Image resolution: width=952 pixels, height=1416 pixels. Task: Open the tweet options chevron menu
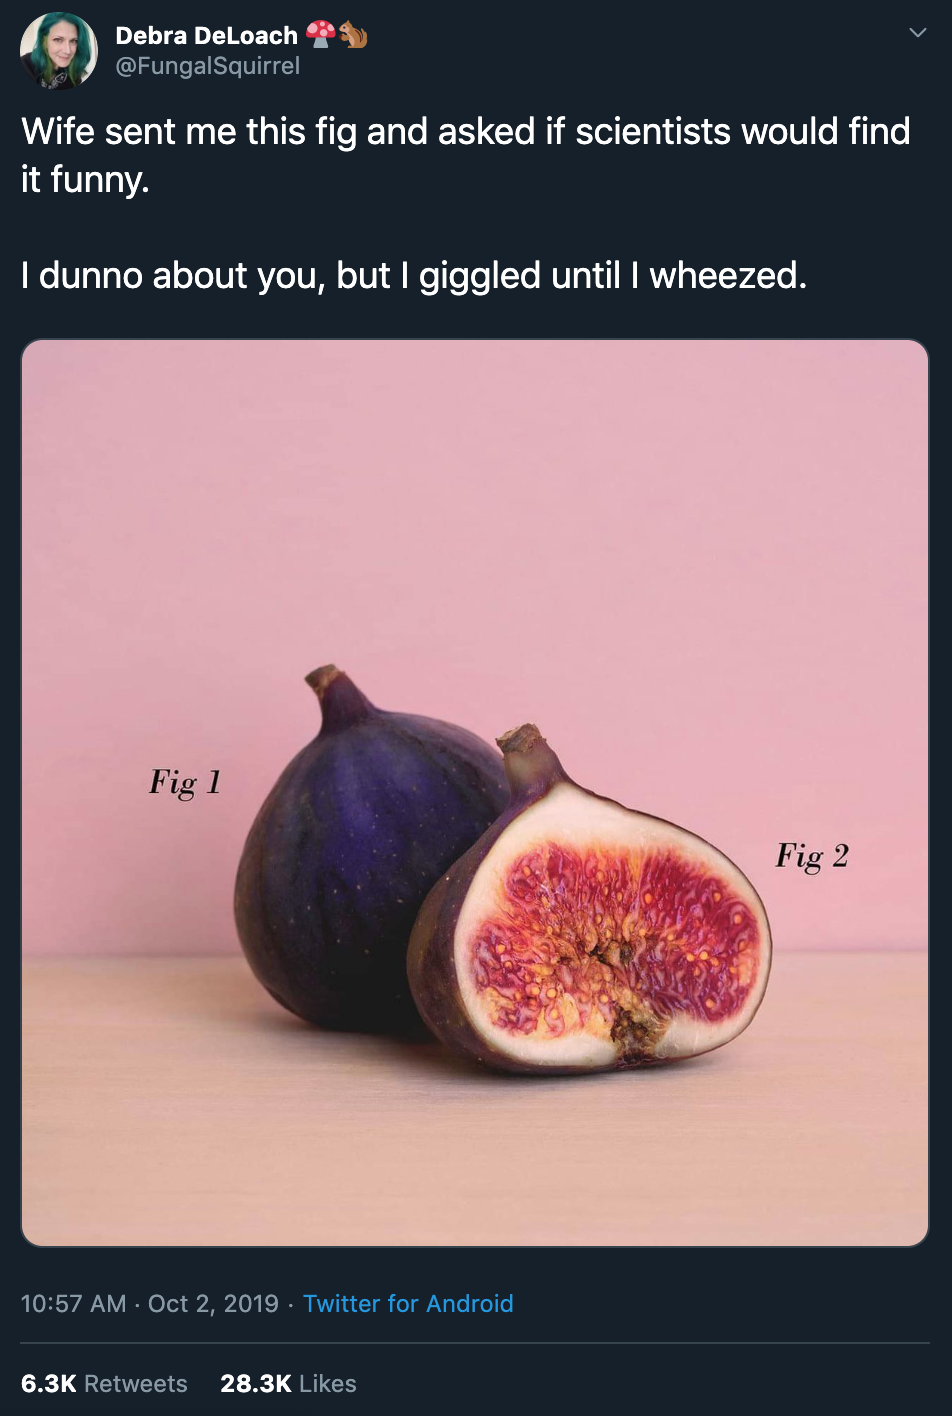pyautogui.click(x=917, y=34)
